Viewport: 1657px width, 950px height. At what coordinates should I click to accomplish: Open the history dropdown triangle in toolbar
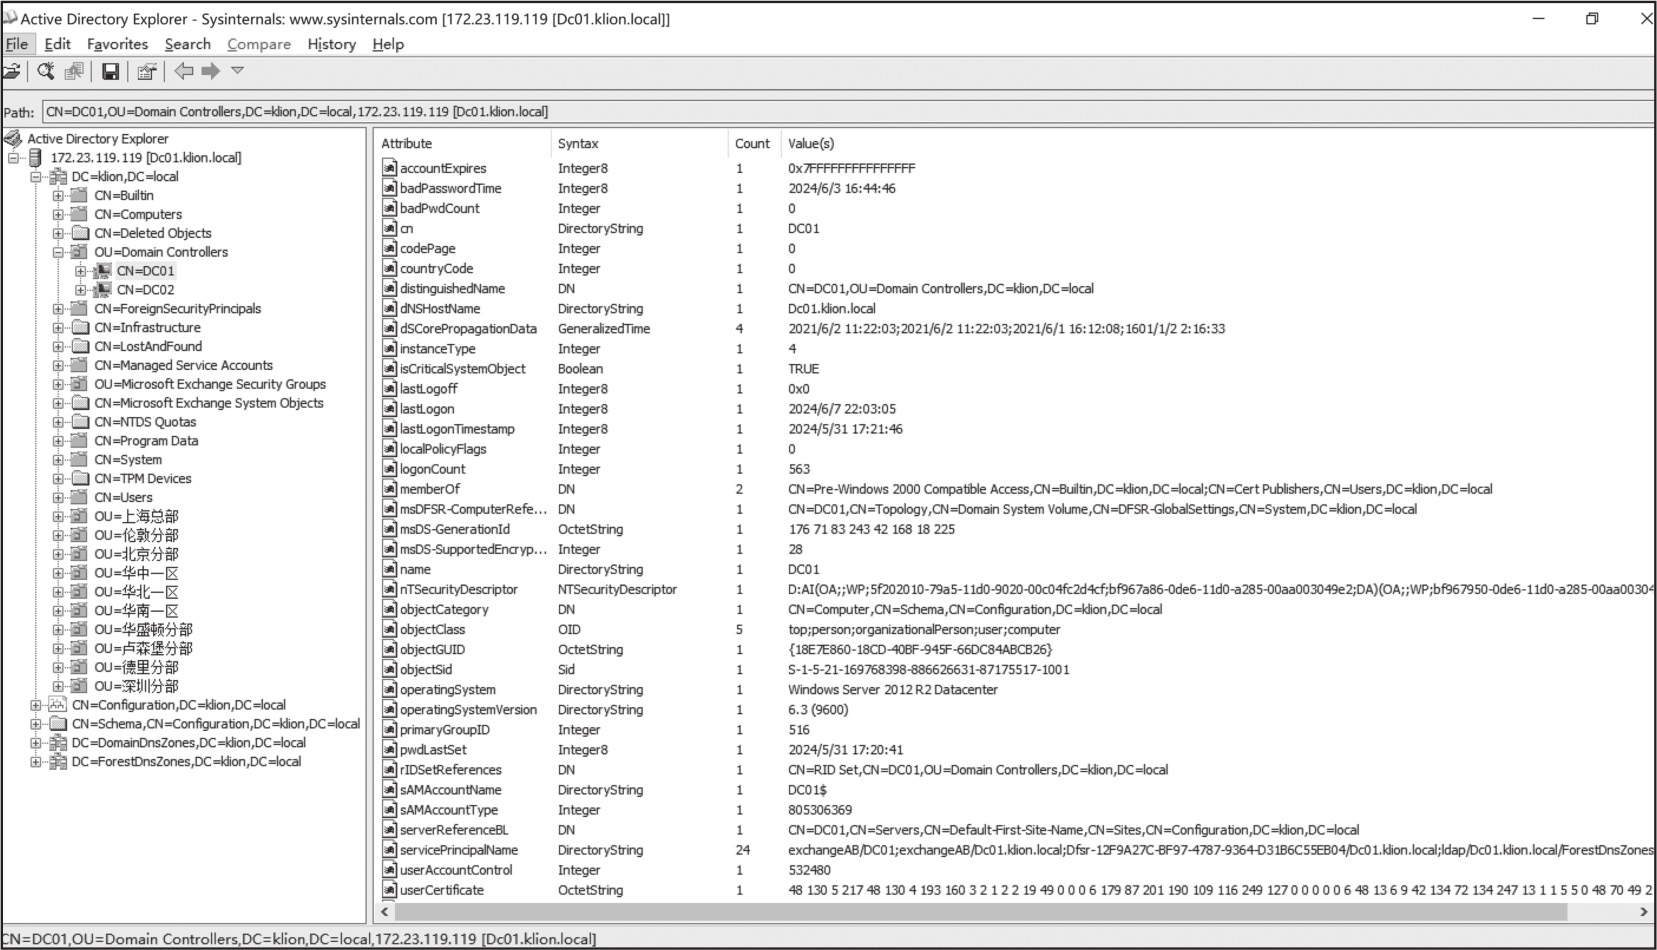coord(237,70)
